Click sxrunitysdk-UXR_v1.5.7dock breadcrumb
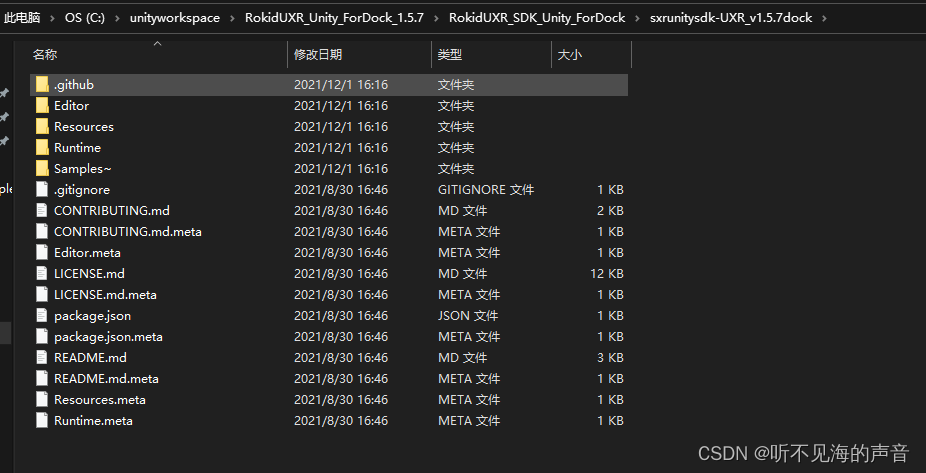 coord(731,18)
